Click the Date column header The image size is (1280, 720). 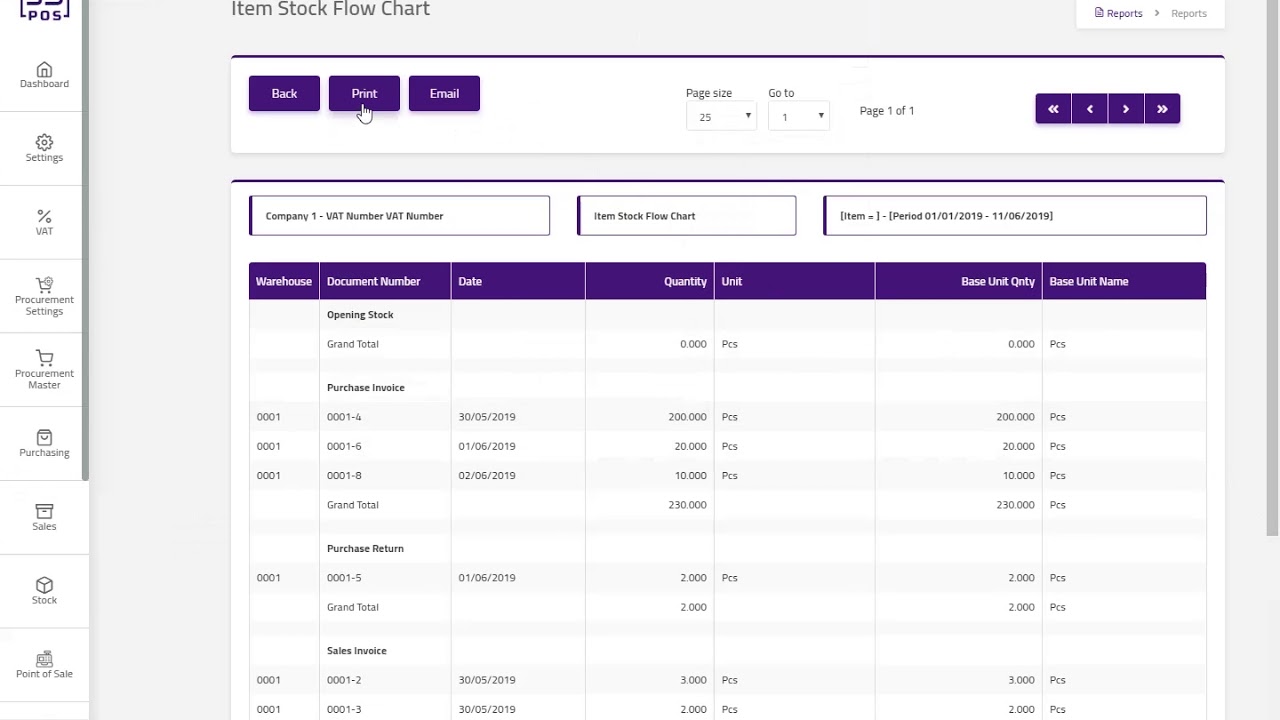pos(518,281)
